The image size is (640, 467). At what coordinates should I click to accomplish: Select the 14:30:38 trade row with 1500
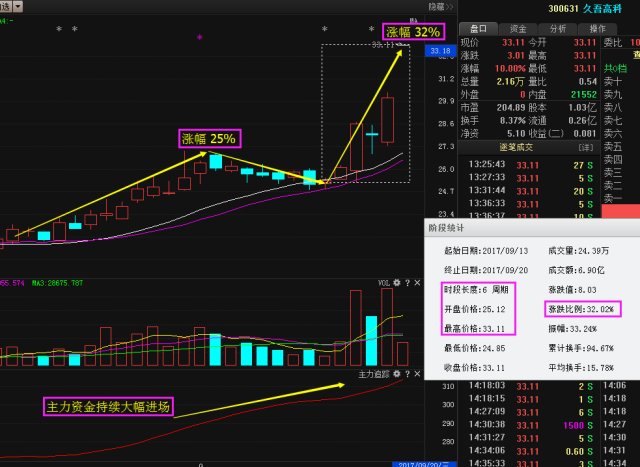(x=530, y=425)
